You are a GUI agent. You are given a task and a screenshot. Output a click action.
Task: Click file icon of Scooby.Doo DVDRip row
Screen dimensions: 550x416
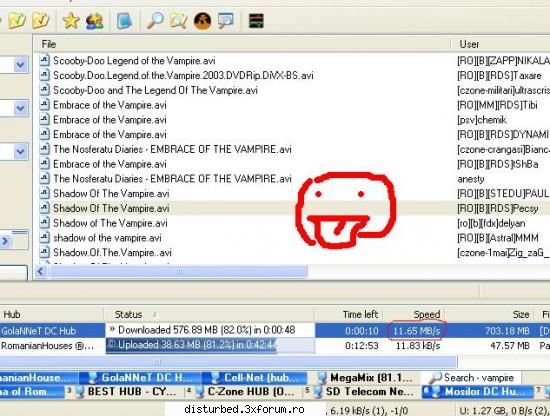point(45,75)
